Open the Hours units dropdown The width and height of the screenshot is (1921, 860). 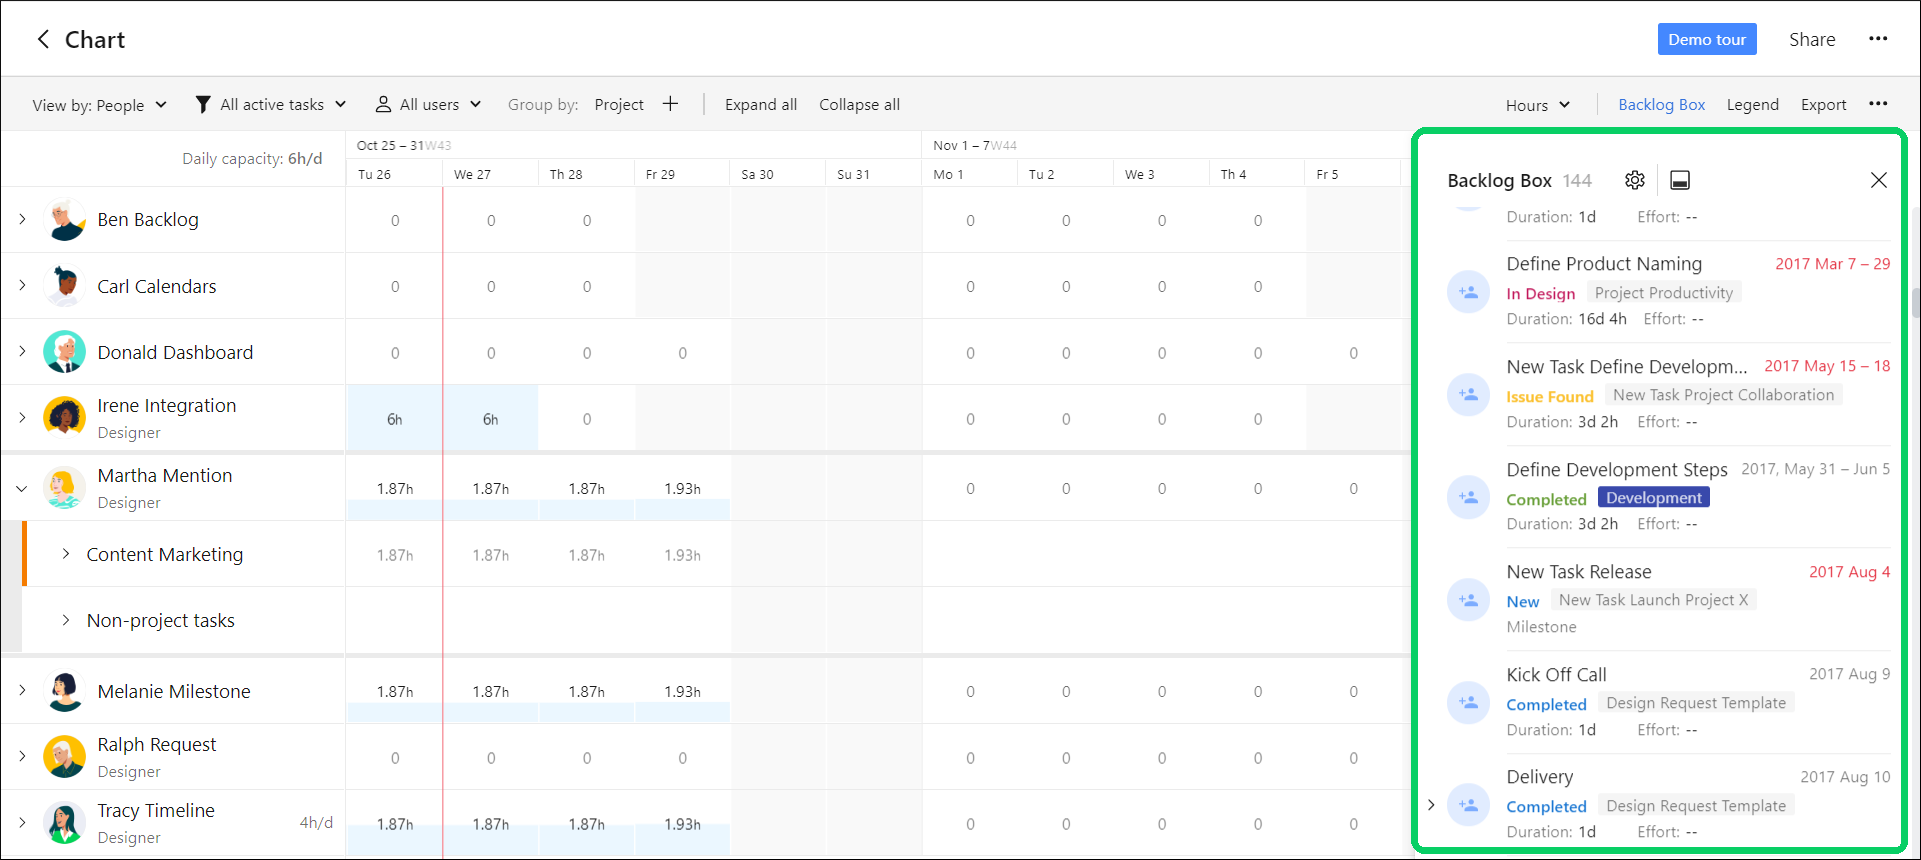(1537, 105)
